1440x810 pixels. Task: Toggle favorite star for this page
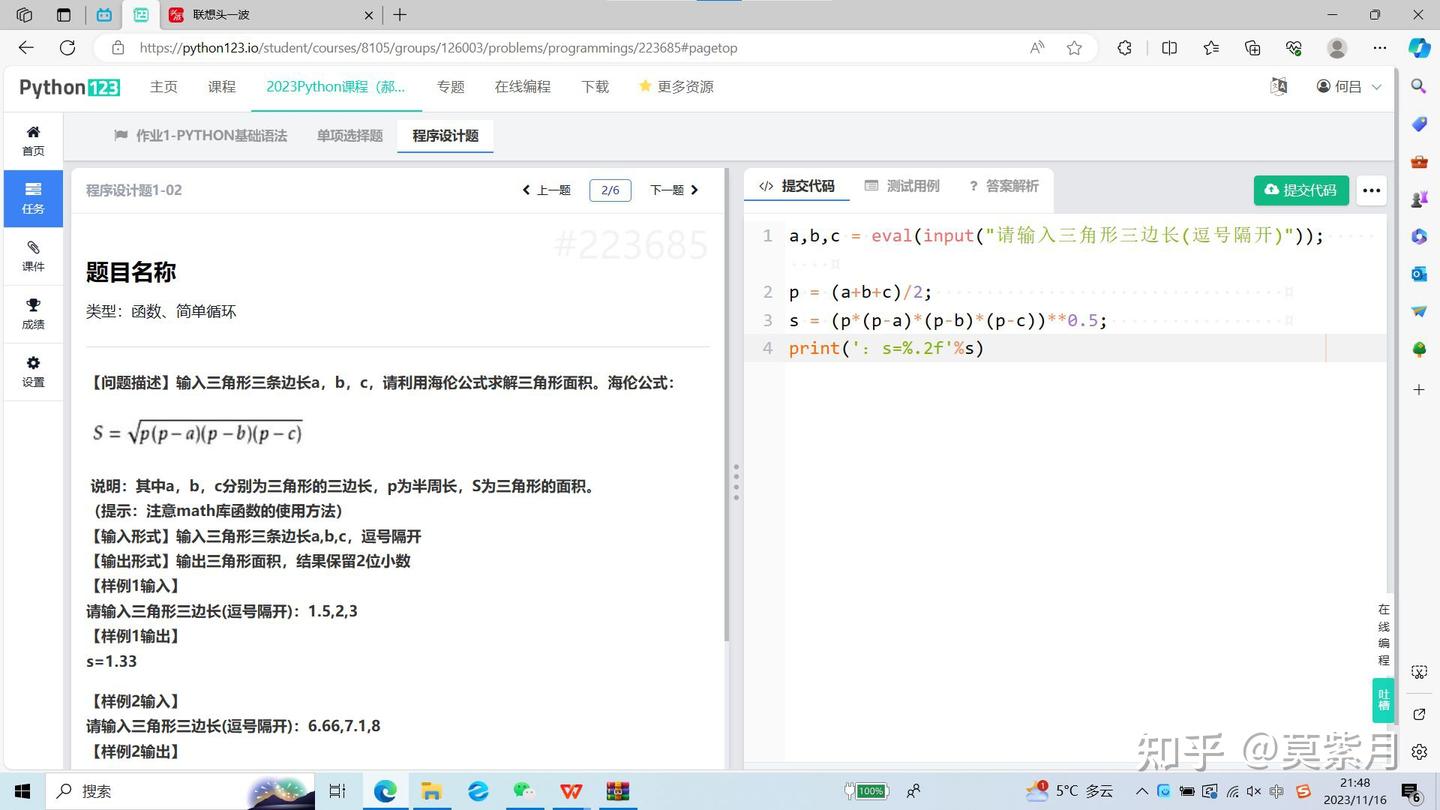(x=1074, y=47)
